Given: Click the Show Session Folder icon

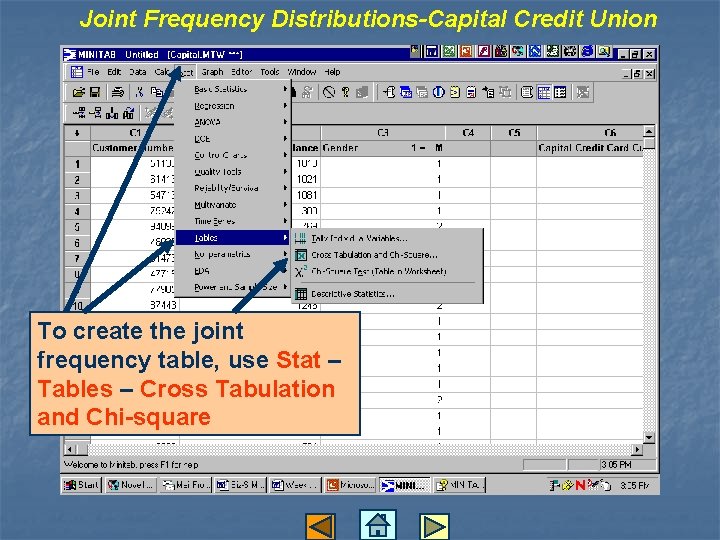Looking at the screenshot, I should pos(389,92).
